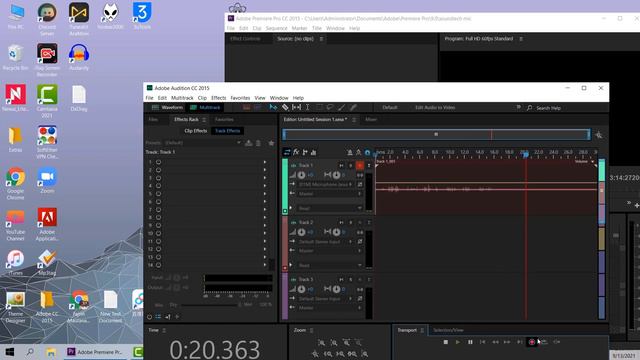Click Zoom In Time icon in Zoom panel
The height and width of the screenshot is (360, 640).
[346, 343]
